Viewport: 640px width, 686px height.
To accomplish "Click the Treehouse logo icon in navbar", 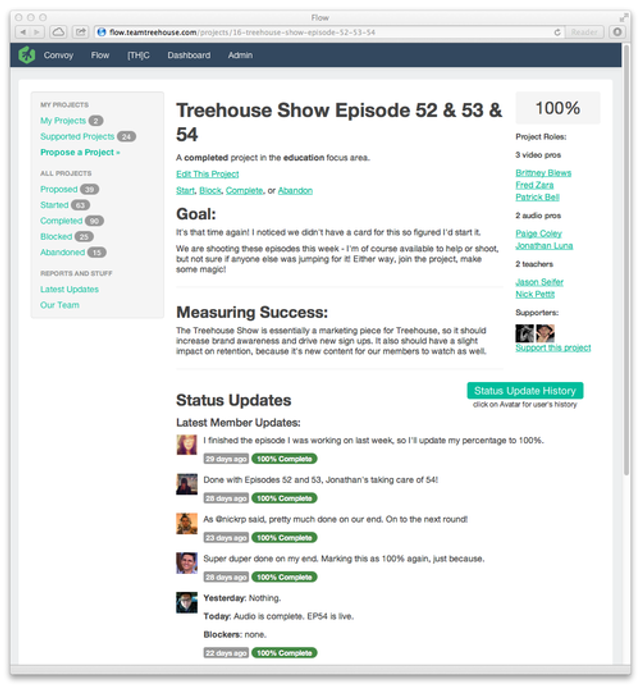I will (x=27, y=55).
